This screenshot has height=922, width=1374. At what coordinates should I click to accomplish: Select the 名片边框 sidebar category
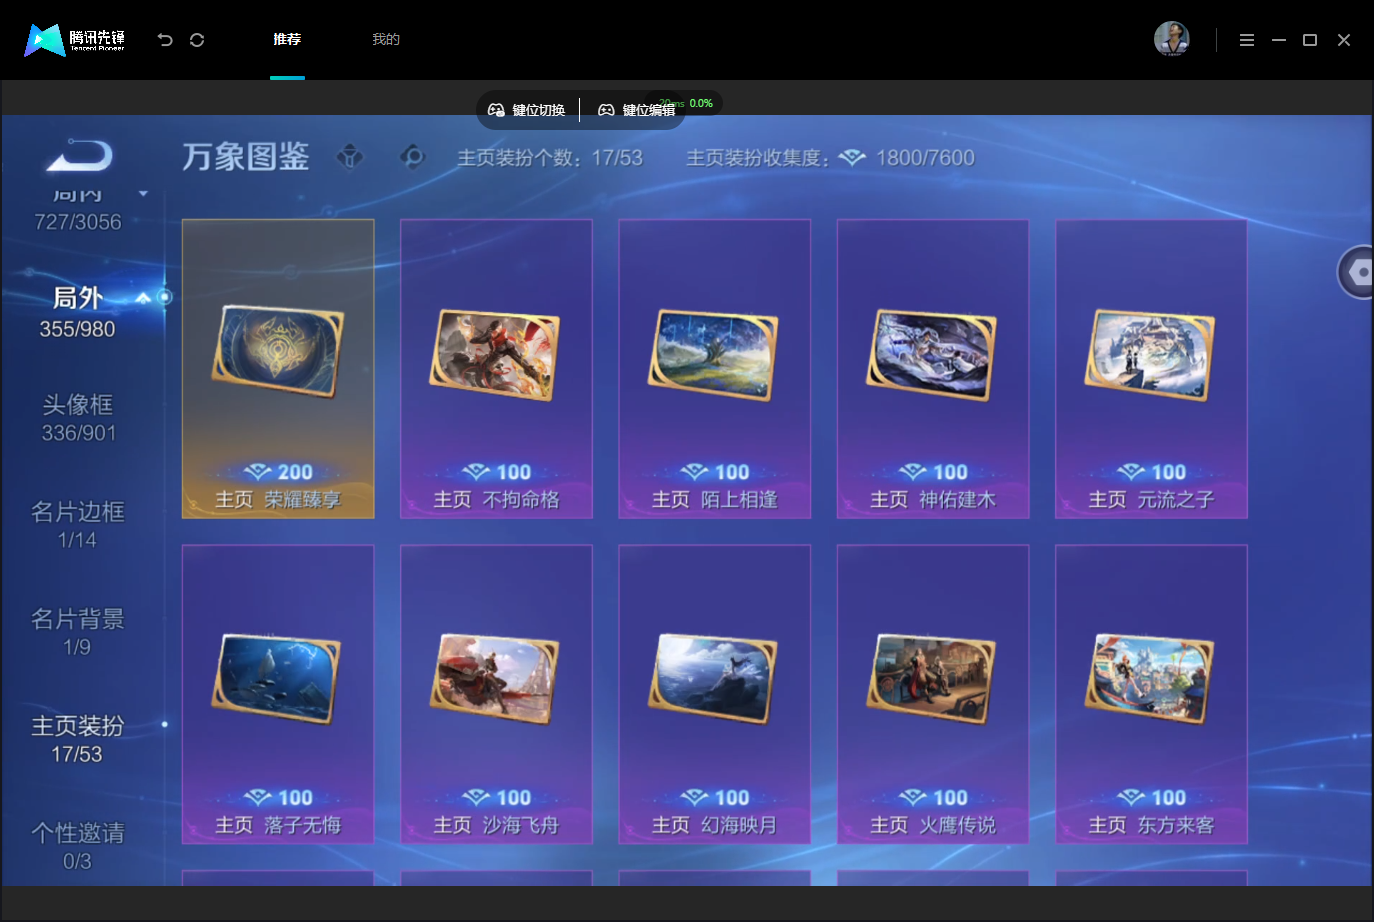click(78, 525)
